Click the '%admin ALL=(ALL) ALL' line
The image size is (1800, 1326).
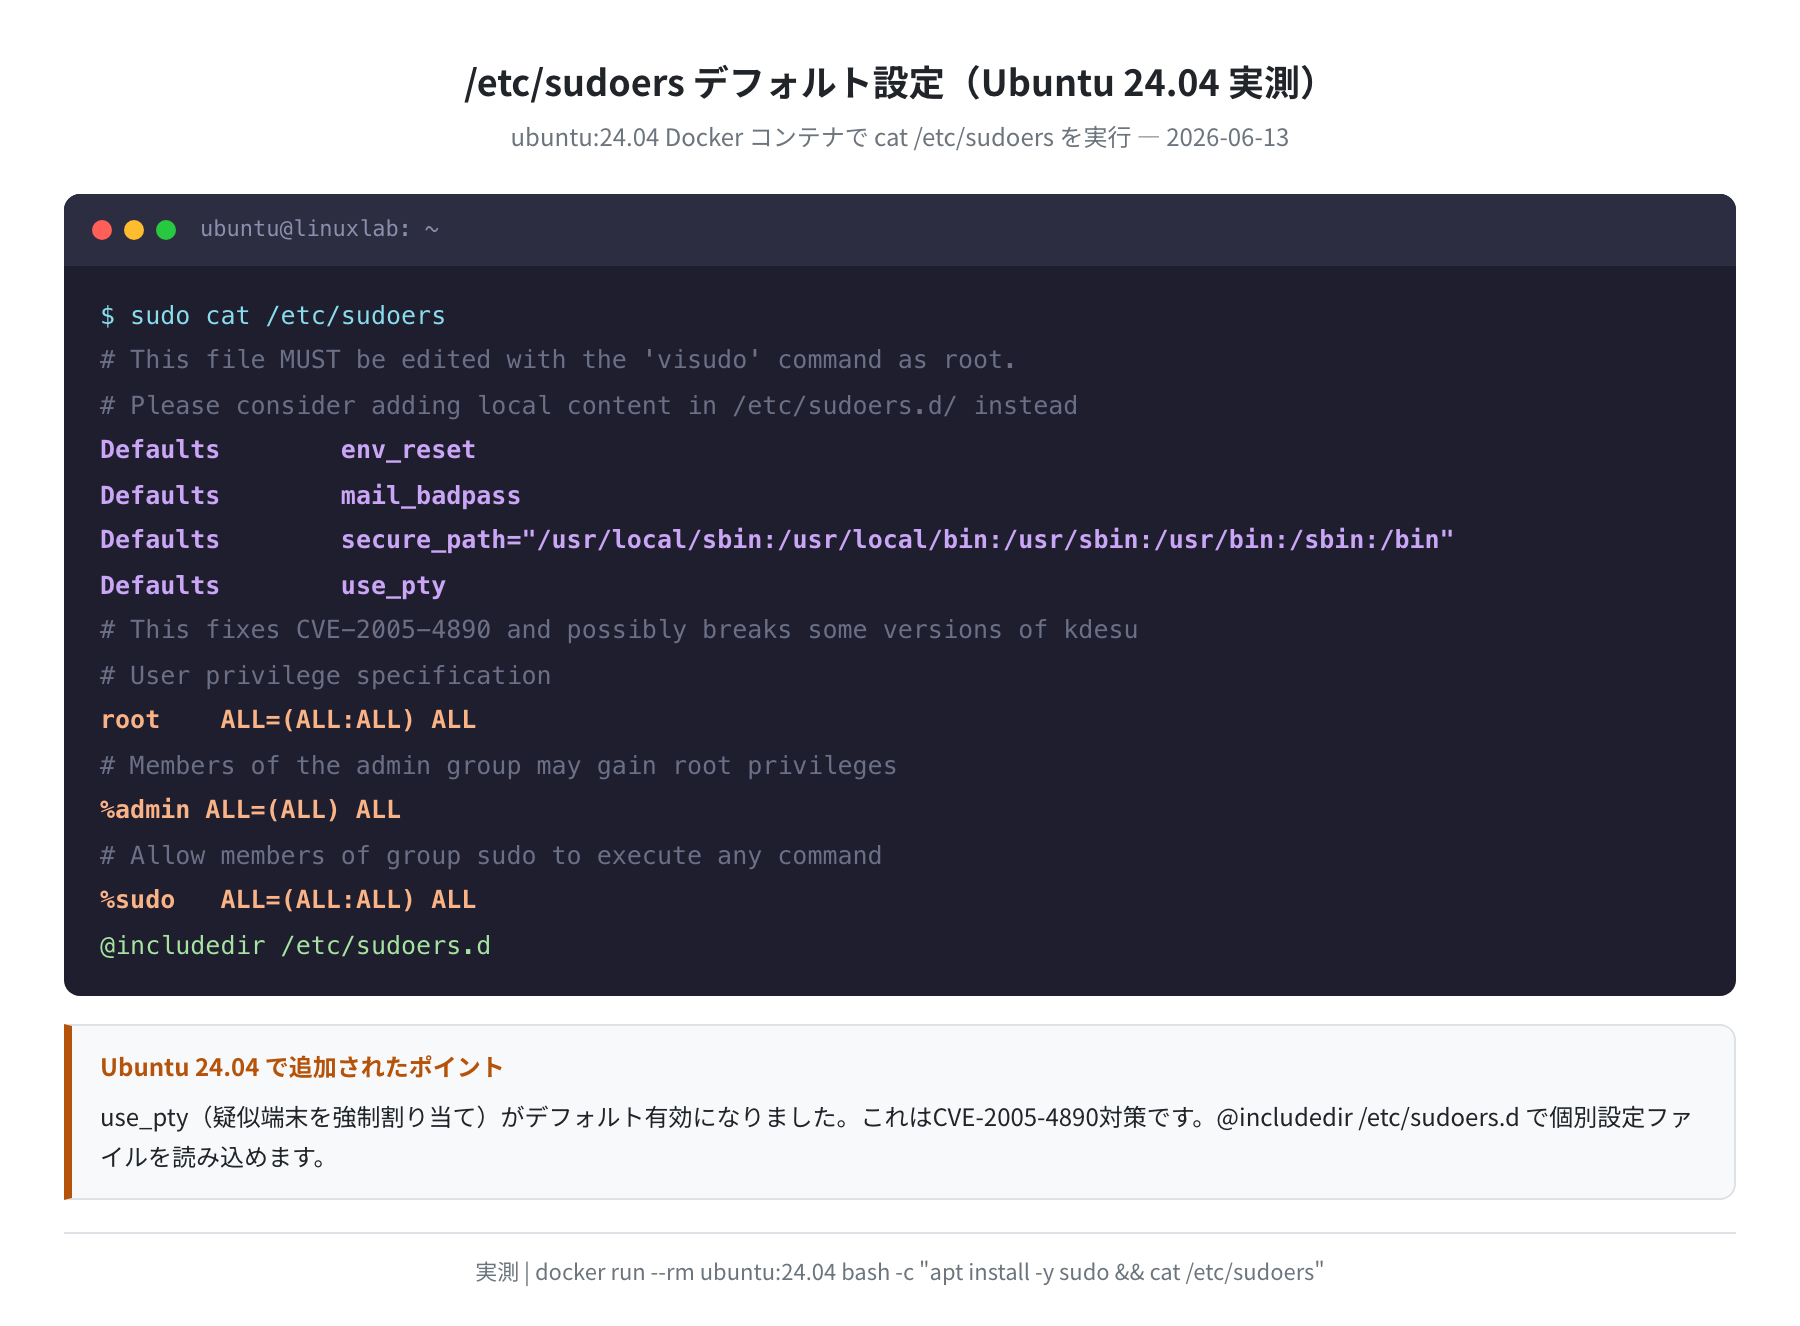[x=250, y=810]
